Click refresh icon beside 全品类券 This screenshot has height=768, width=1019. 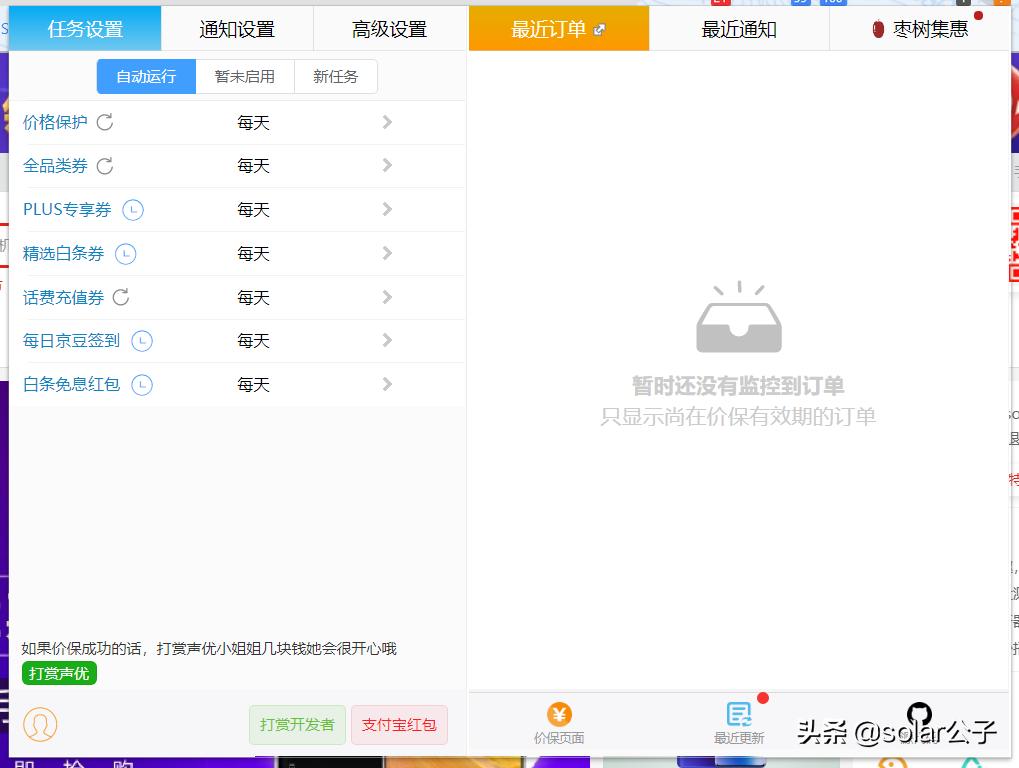(x=105, y=165)
